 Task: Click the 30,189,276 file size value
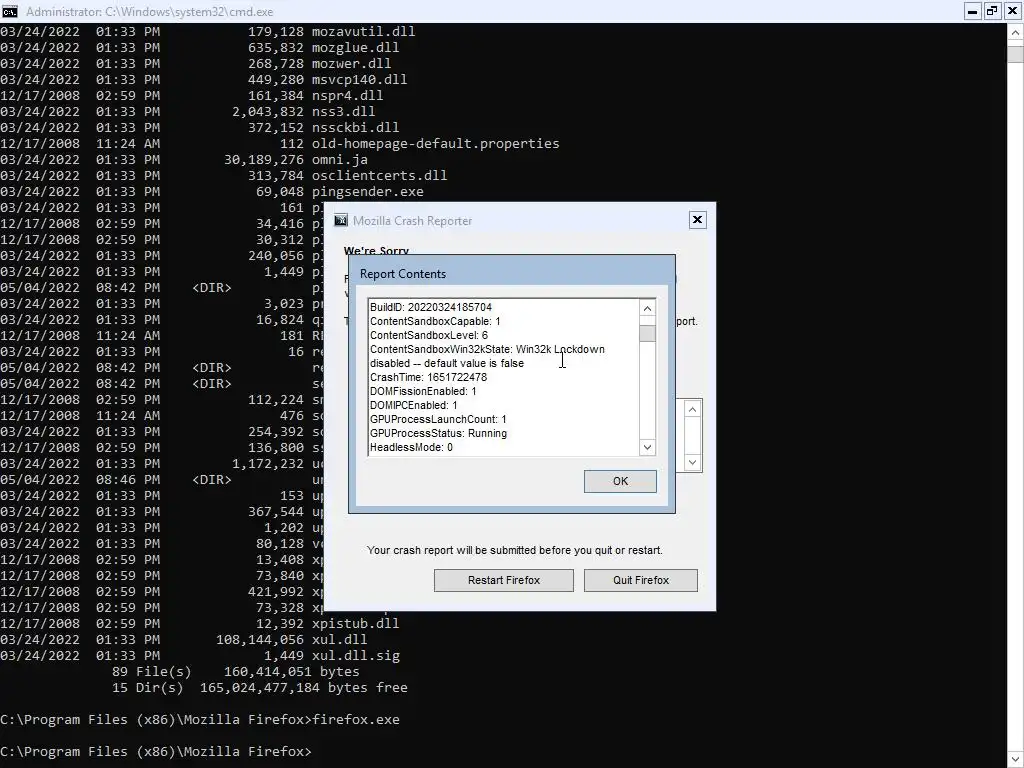coord(264,159)
